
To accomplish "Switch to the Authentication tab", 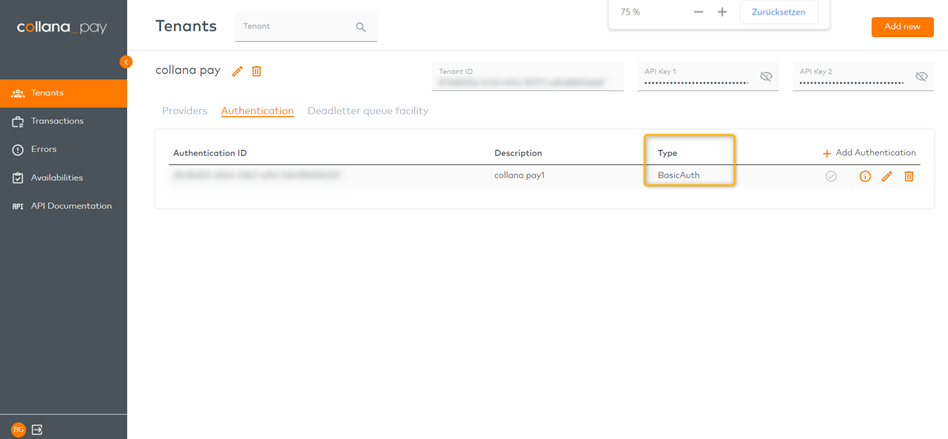I will tap(258, 111).
